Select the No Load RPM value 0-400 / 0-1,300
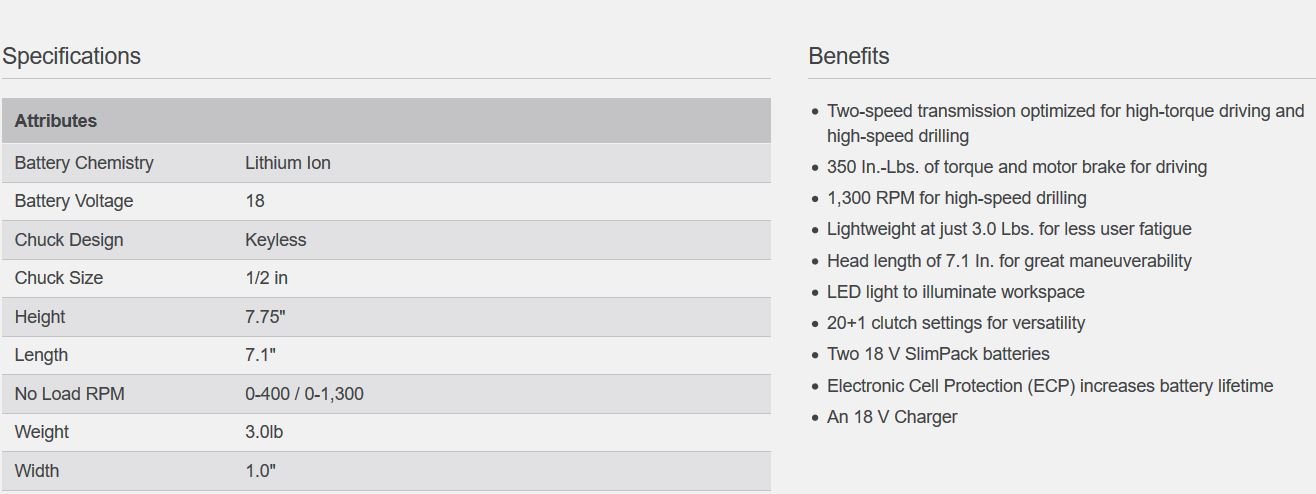The width and height of the screenshot is (1316, 494). pyautogui.click(x=305, y=394)
